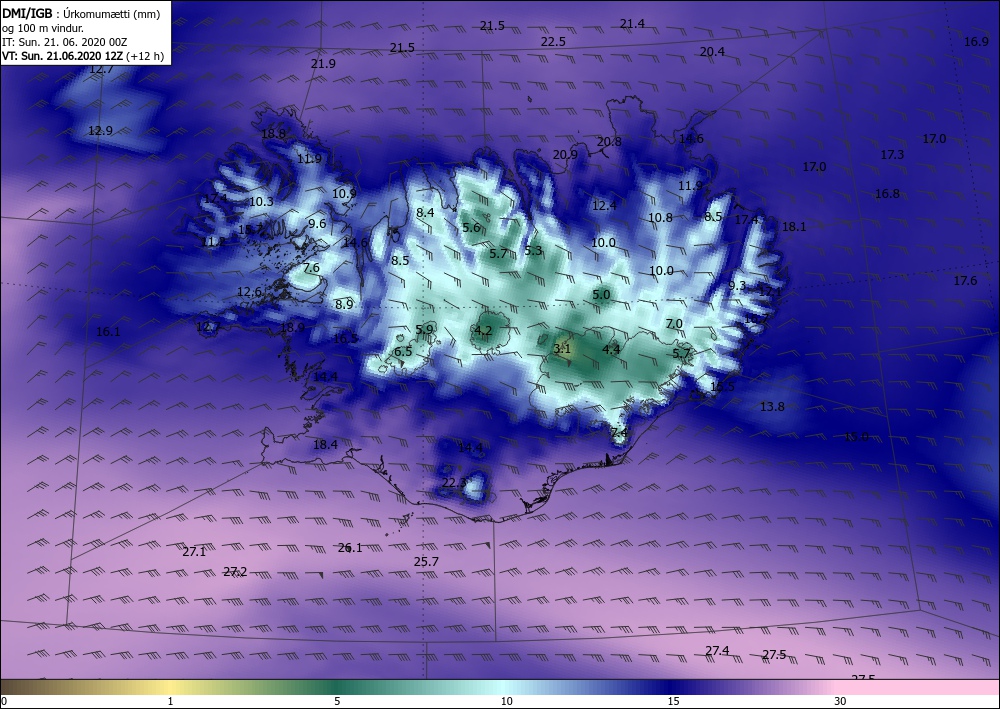This screenshot has height=709, width=1000.
Task: Click the 16.9 value on the map
Action: pyautogui.click(x=976, y=41)
